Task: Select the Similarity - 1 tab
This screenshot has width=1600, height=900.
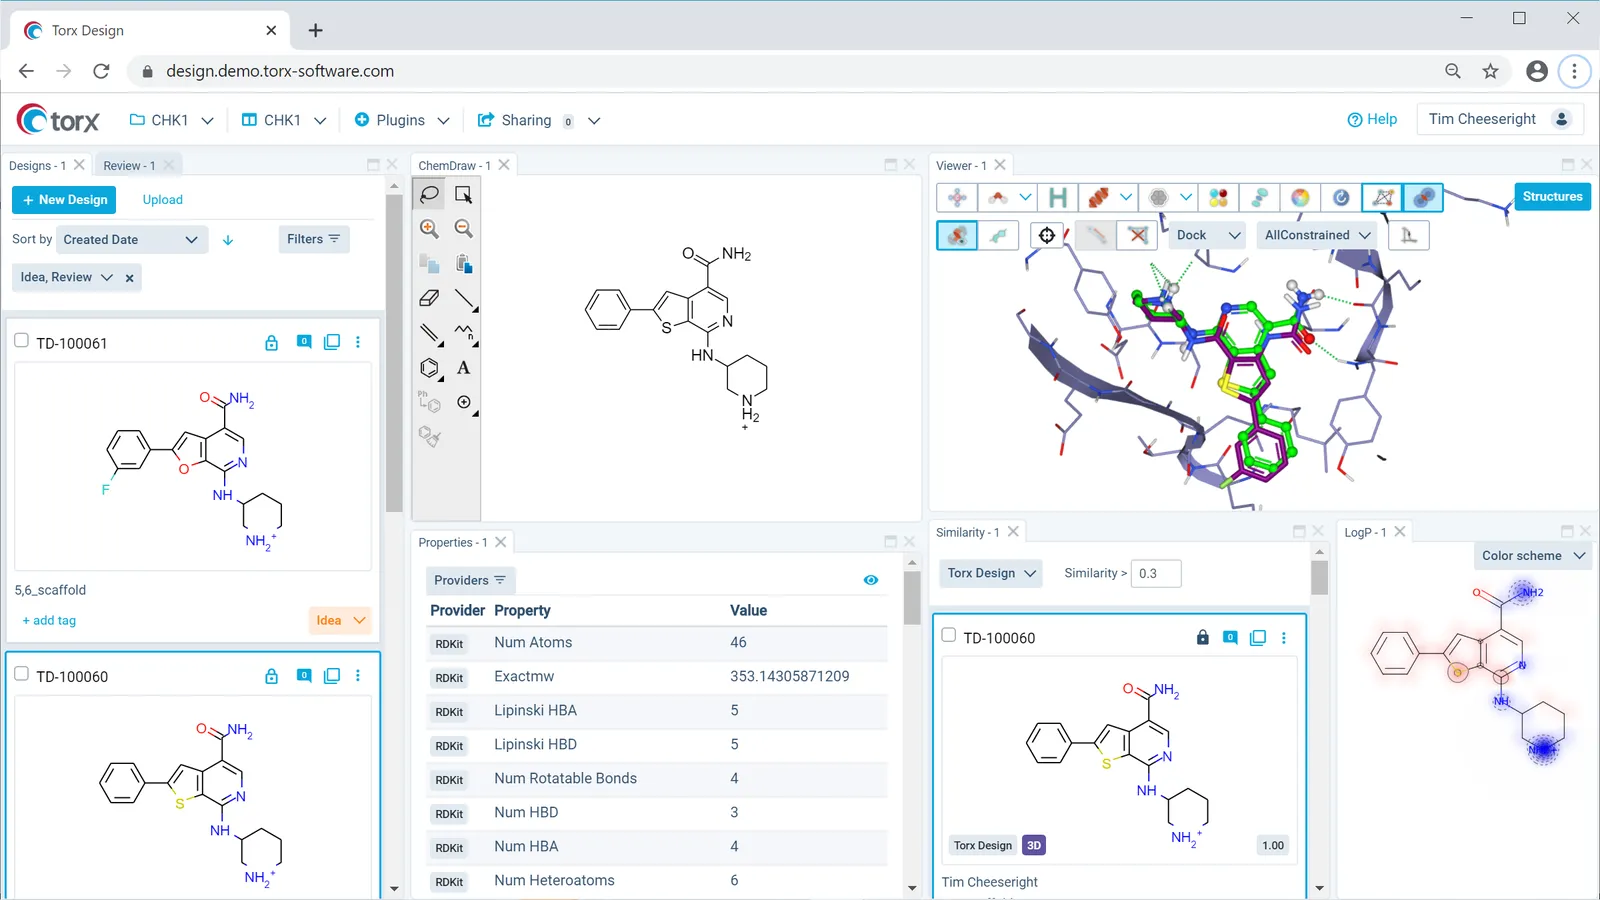Action: pos(967,533)
